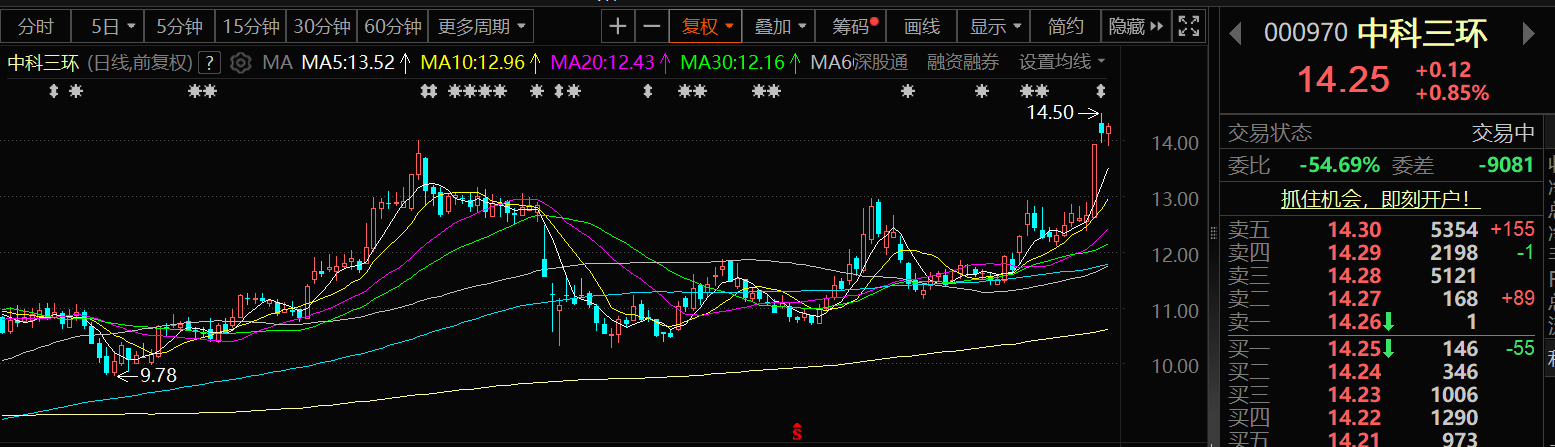Select the 卖五 14.30 order row
1555x447 pixels.
(x=1381, y=230)
